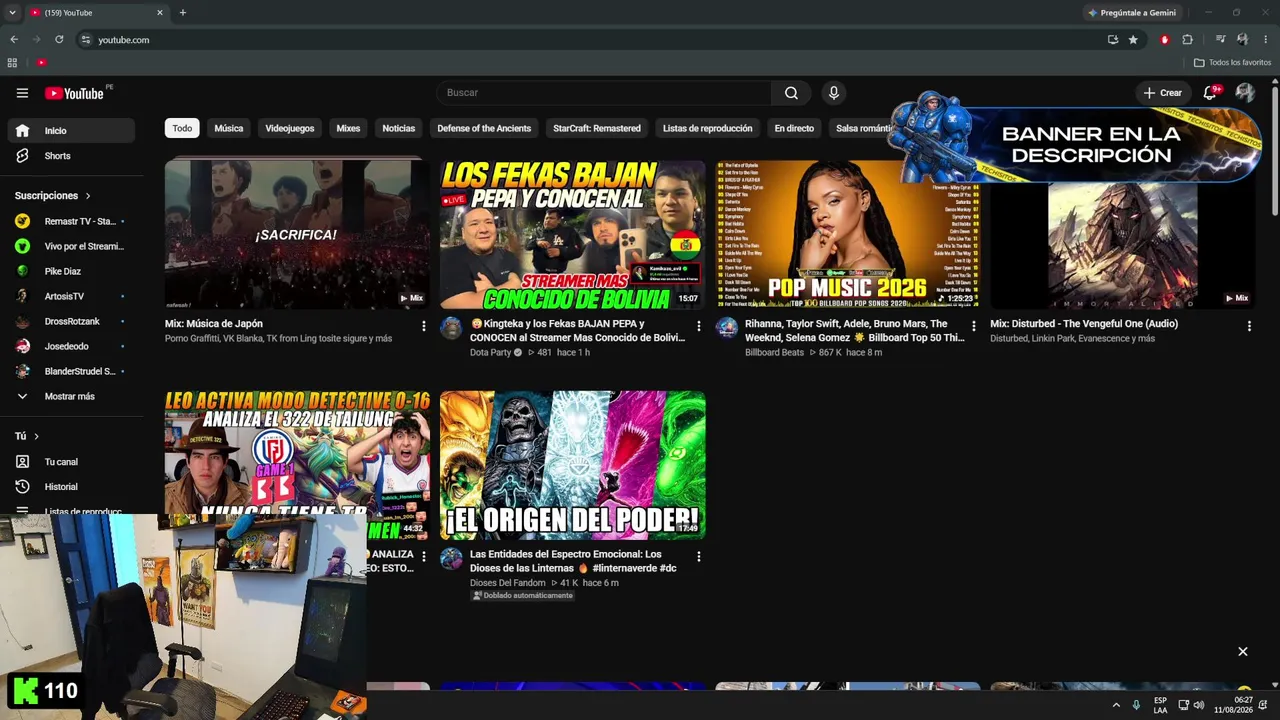Select the Todo filter chip
Screen dimensions: 1280x720
click(x=182, y=128)
